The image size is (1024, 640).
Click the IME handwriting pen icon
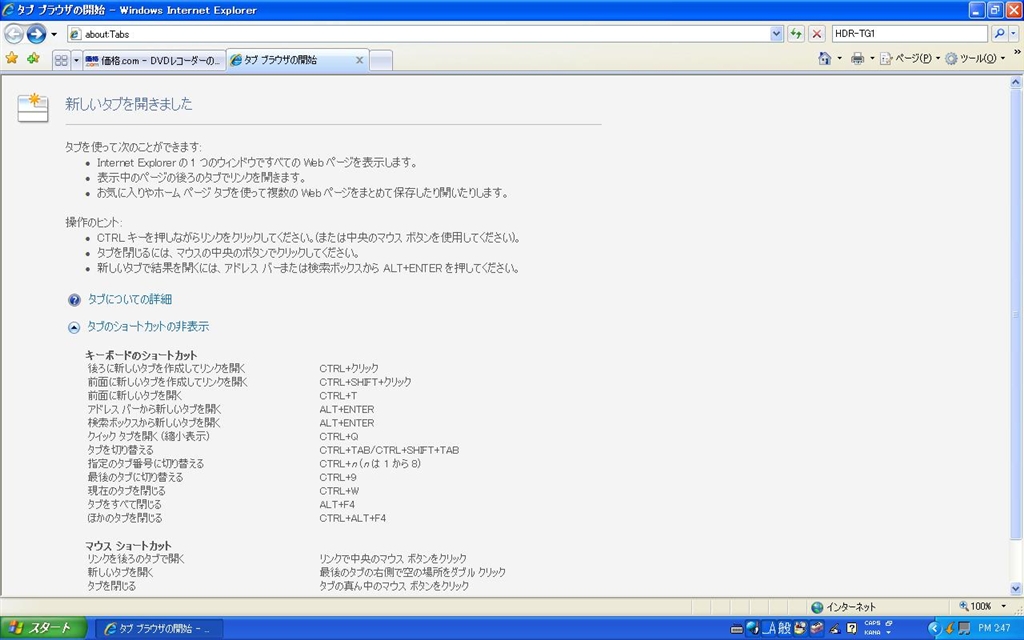pos(835,629)
